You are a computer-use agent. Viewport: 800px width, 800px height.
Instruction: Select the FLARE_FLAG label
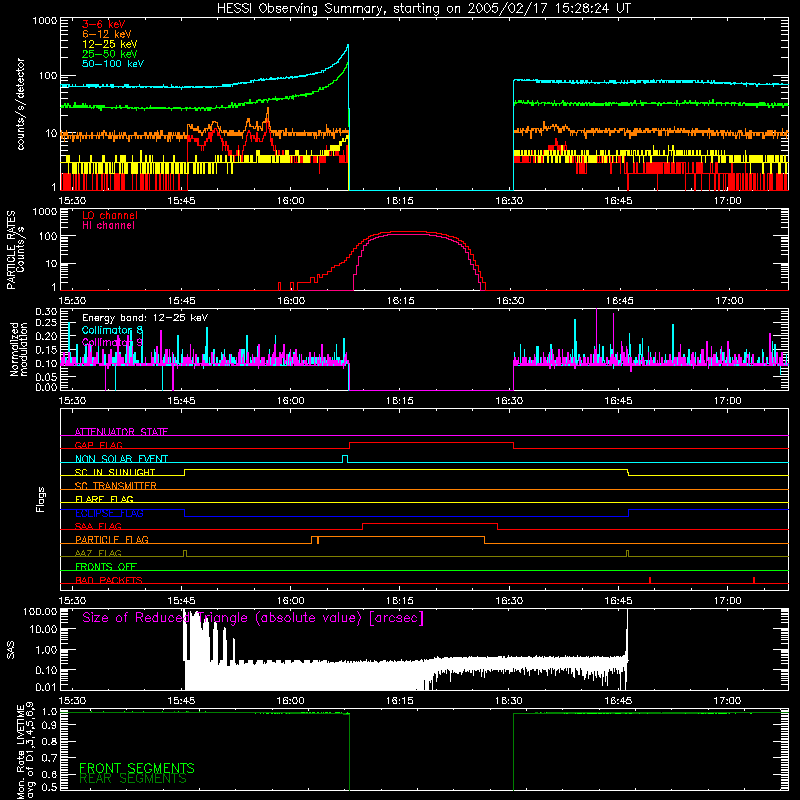tap(104, 499)
